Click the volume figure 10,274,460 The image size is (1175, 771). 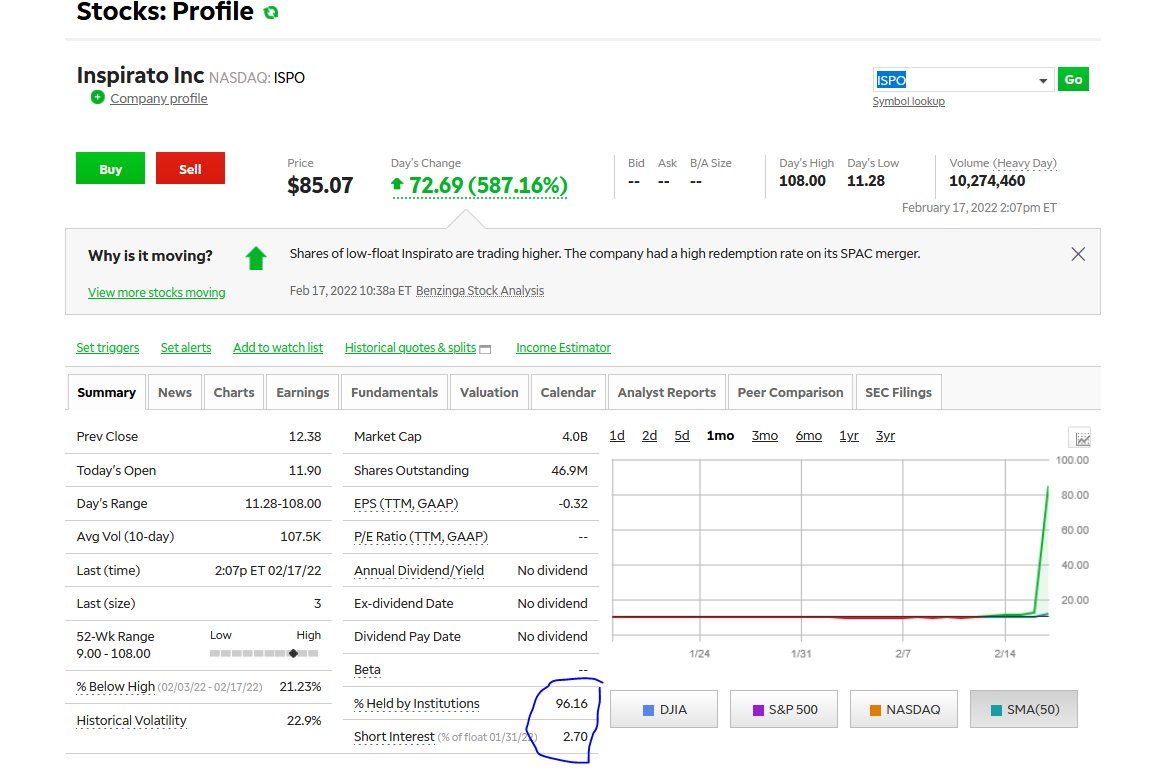(987, 181)
